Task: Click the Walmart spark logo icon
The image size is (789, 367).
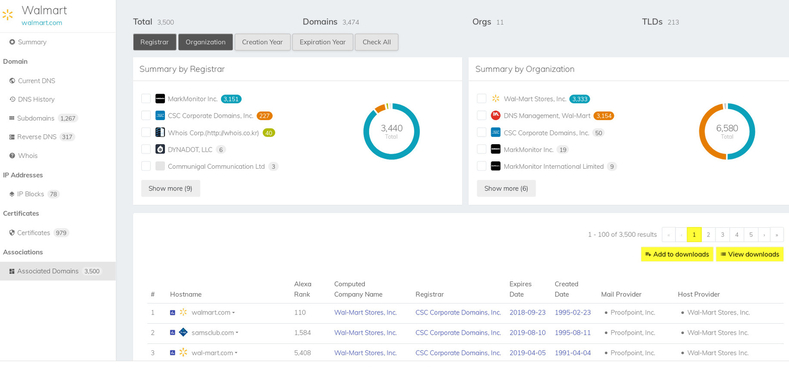Action: pyautogui.click(x=8, y=14)
